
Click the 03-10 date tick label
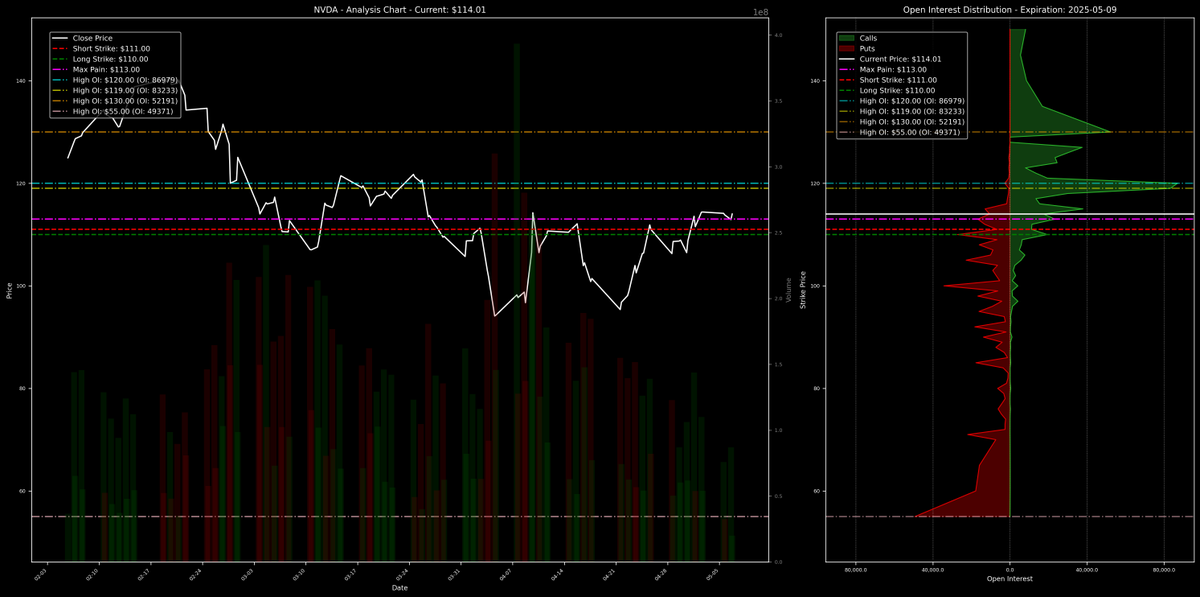click(x=300, y=575)
